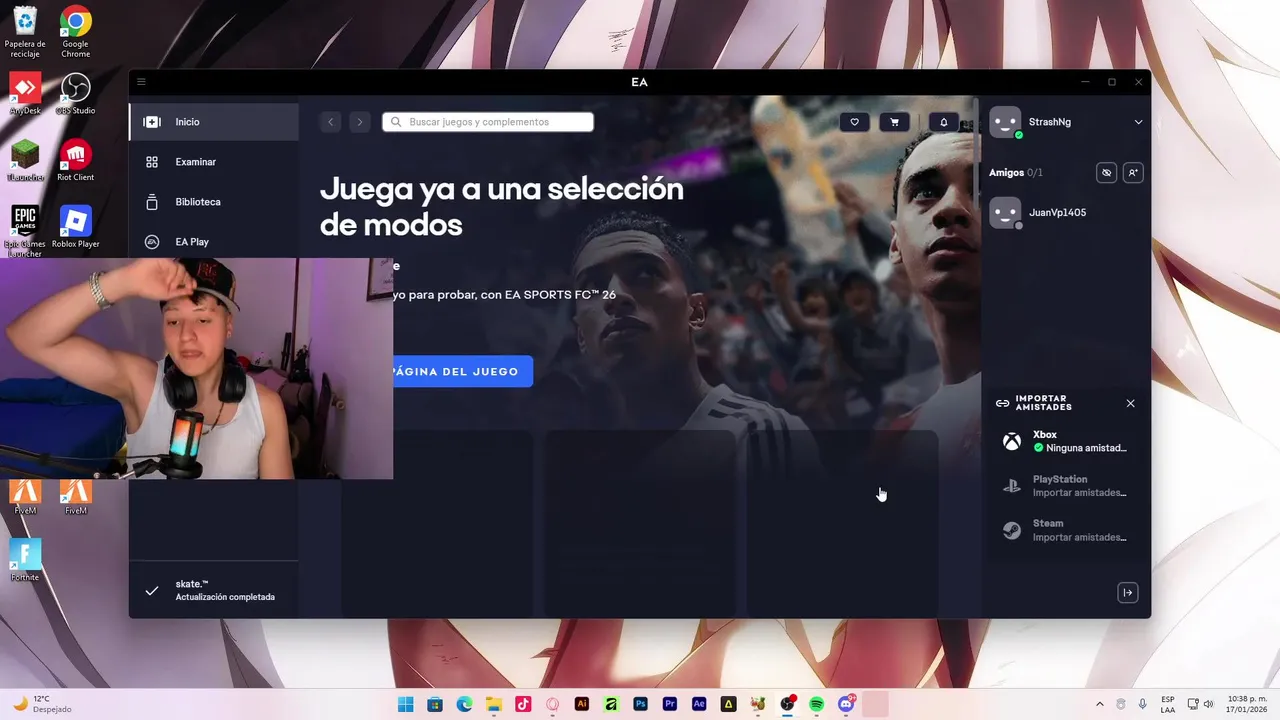Open Examinar in the sidebar
This screenshot has height=720, width=1280.
(214, 162)
